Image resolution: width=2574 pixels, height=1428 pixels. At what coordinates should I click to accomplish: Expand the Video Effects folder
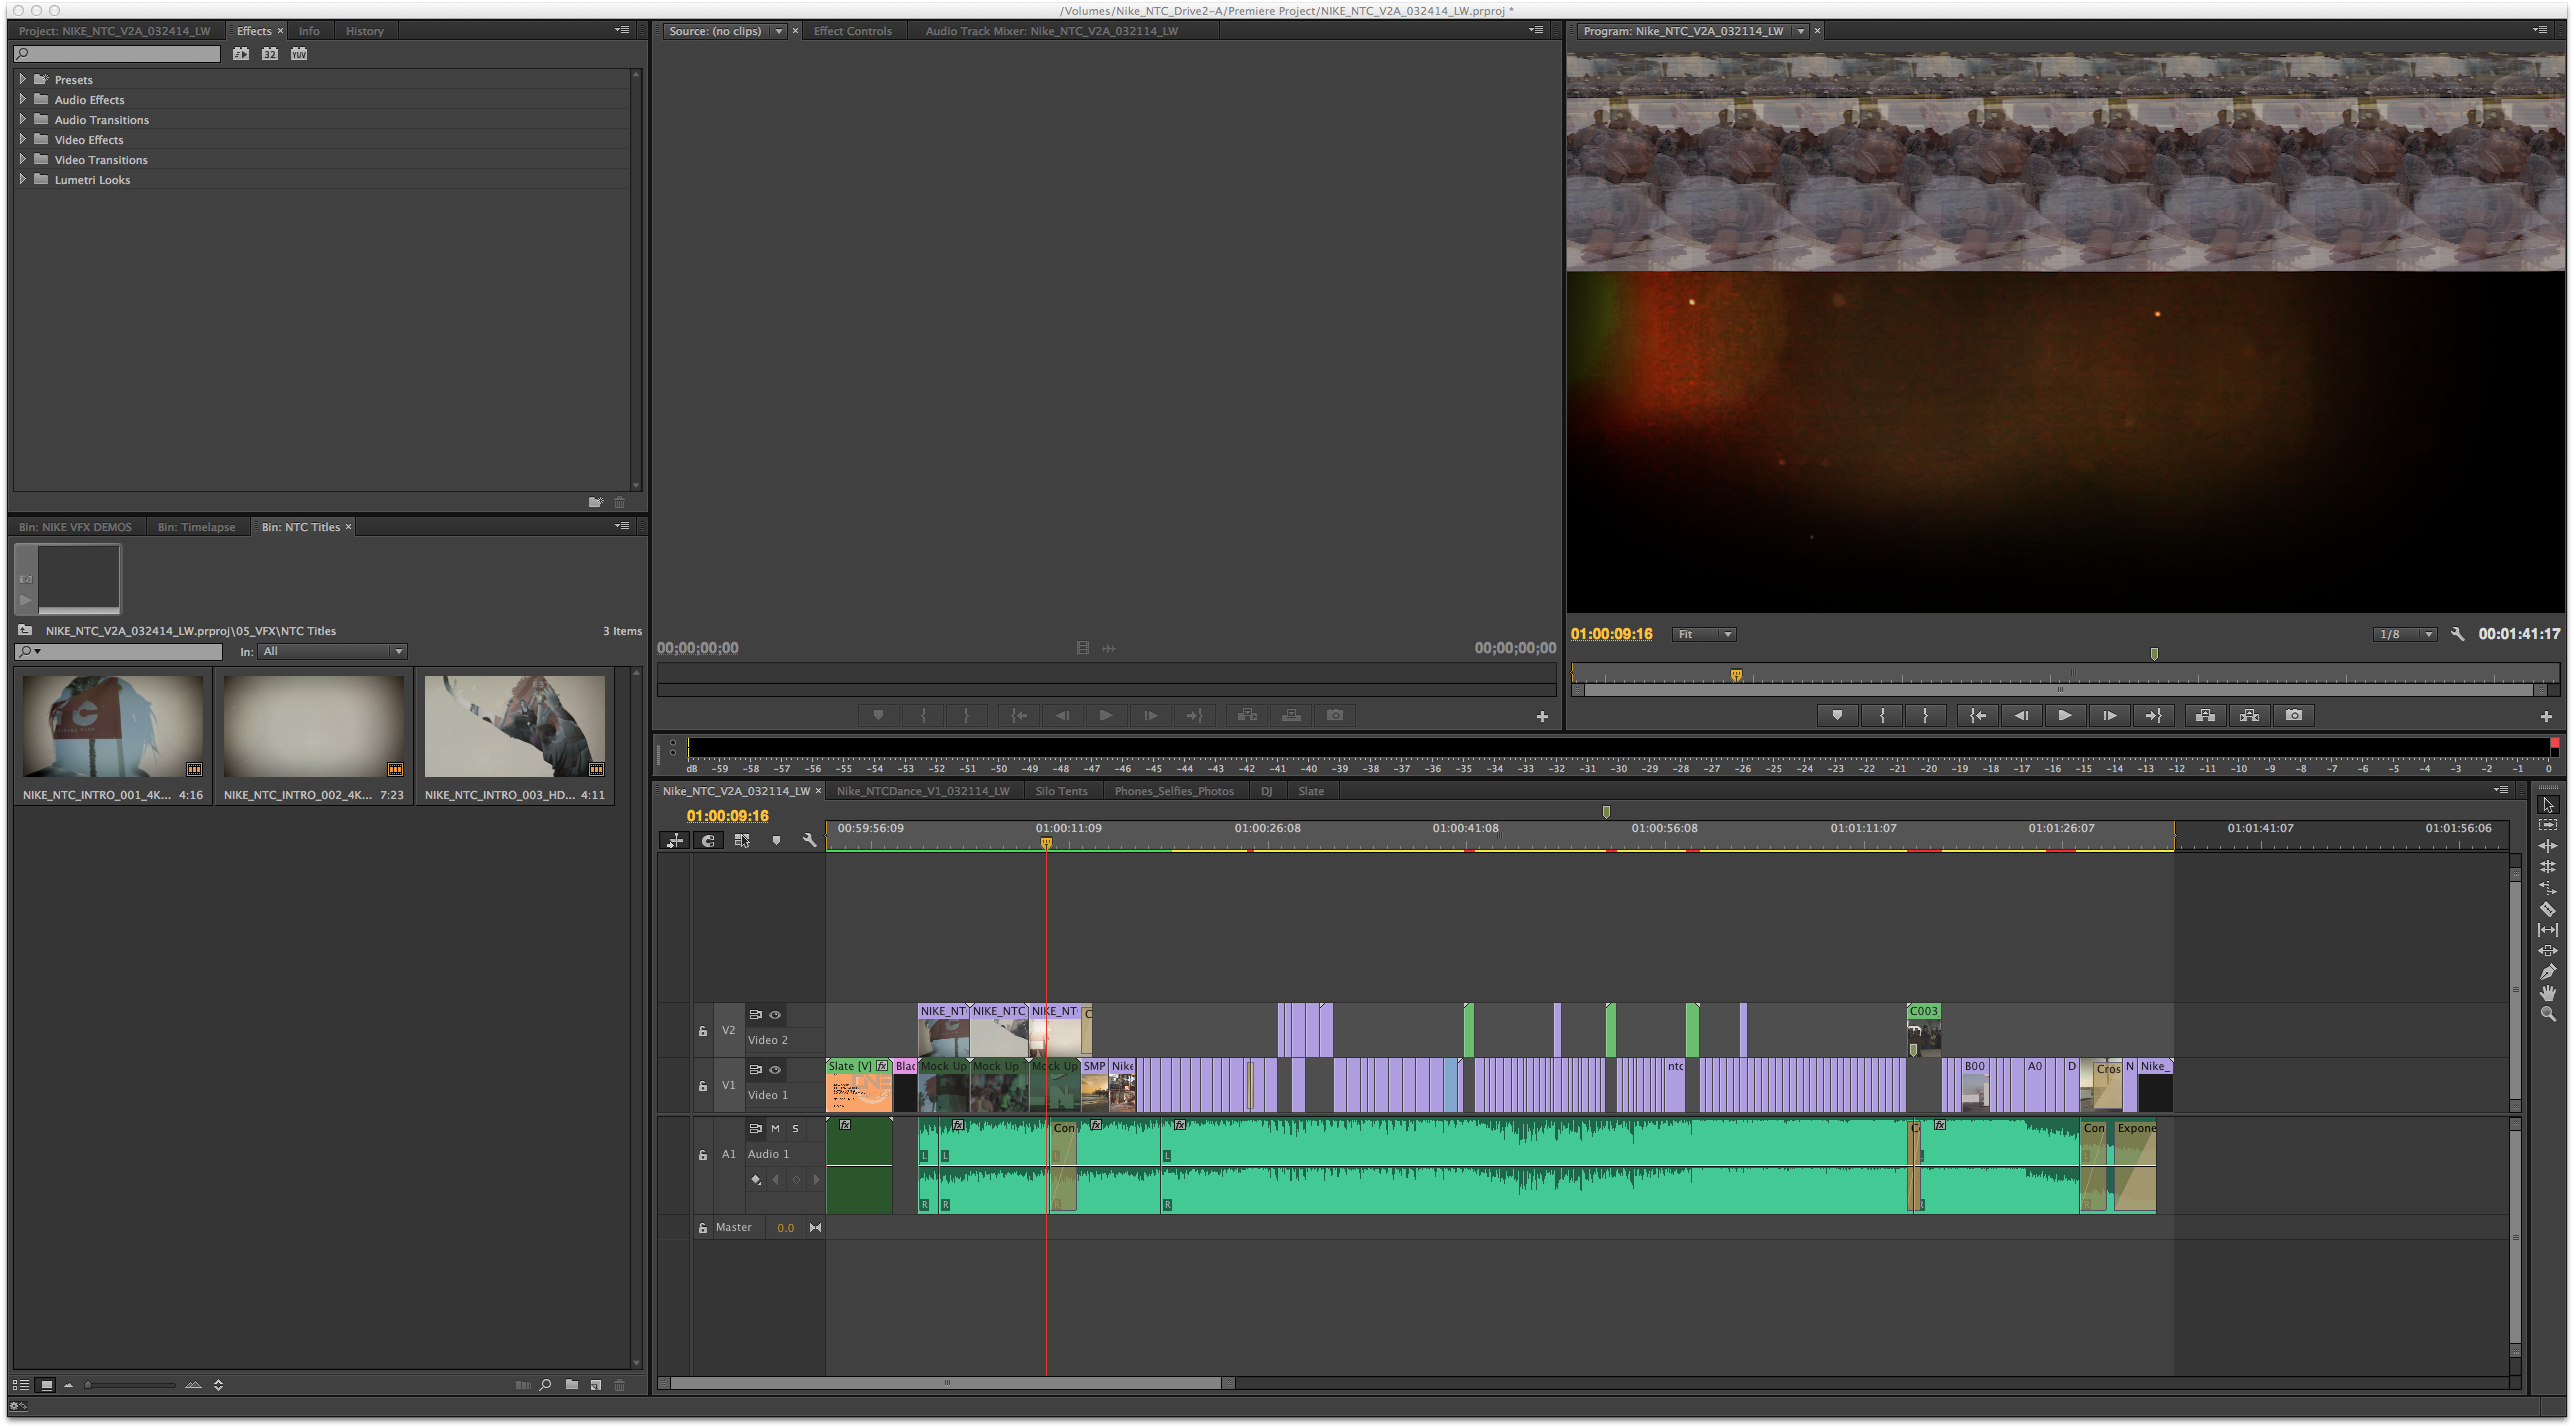22,139
